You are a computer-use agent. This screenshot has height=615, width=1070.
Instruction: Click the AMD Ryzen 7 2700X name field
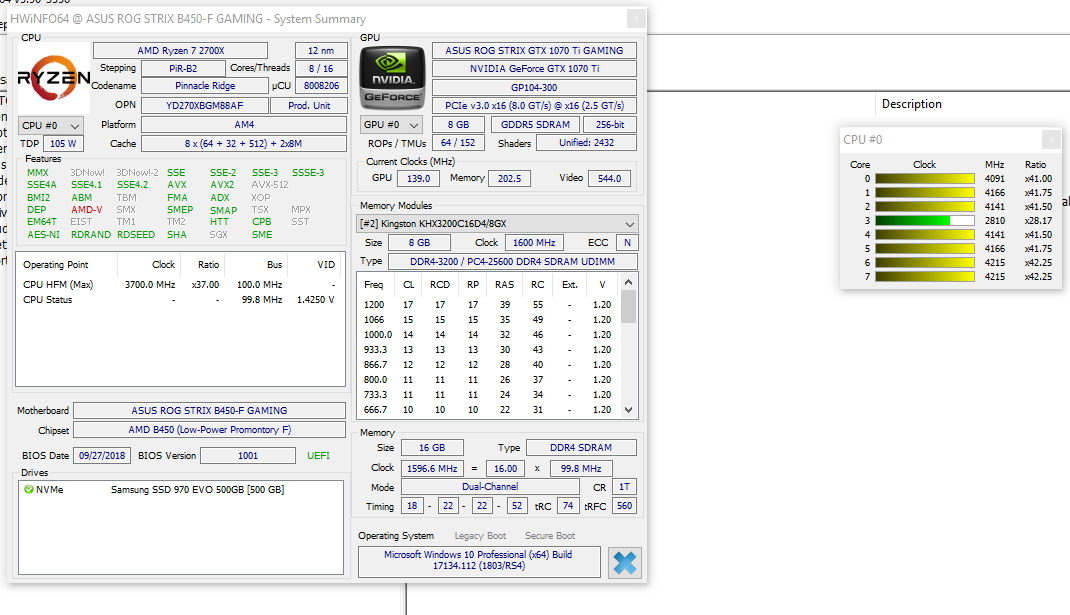point(180,51)
